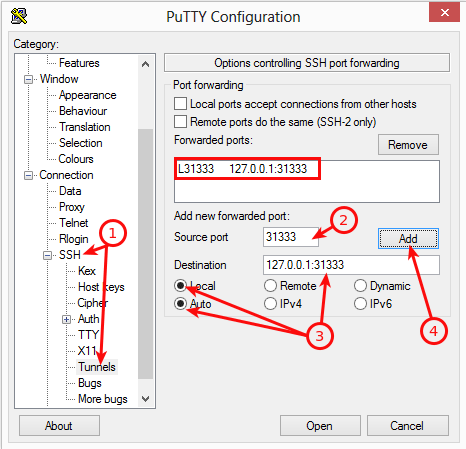
Task: Collapse the SSH tree node
Action: (48, 255)
